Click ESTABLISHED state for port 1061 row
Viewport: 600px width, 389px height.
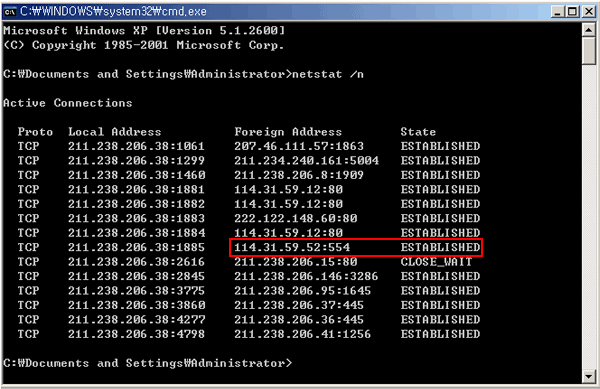point(440,146)
